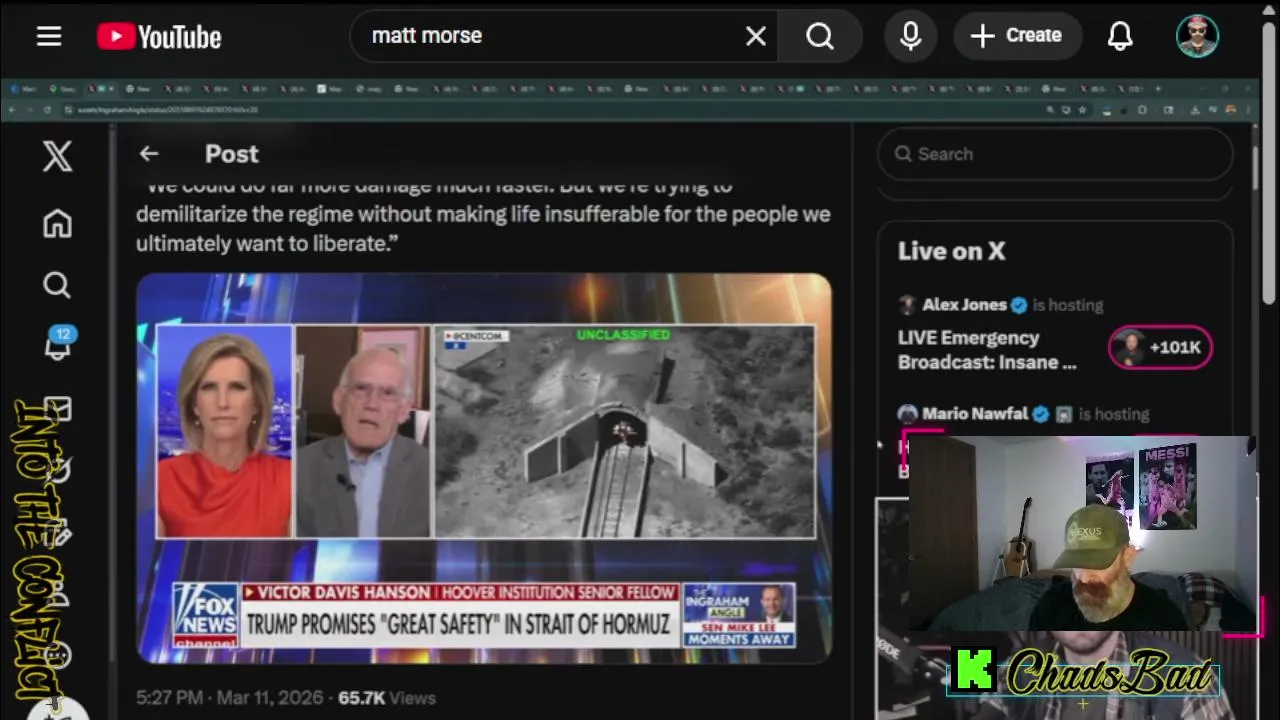
Task: Open the Fox News post image
Action: pos(484,468)
